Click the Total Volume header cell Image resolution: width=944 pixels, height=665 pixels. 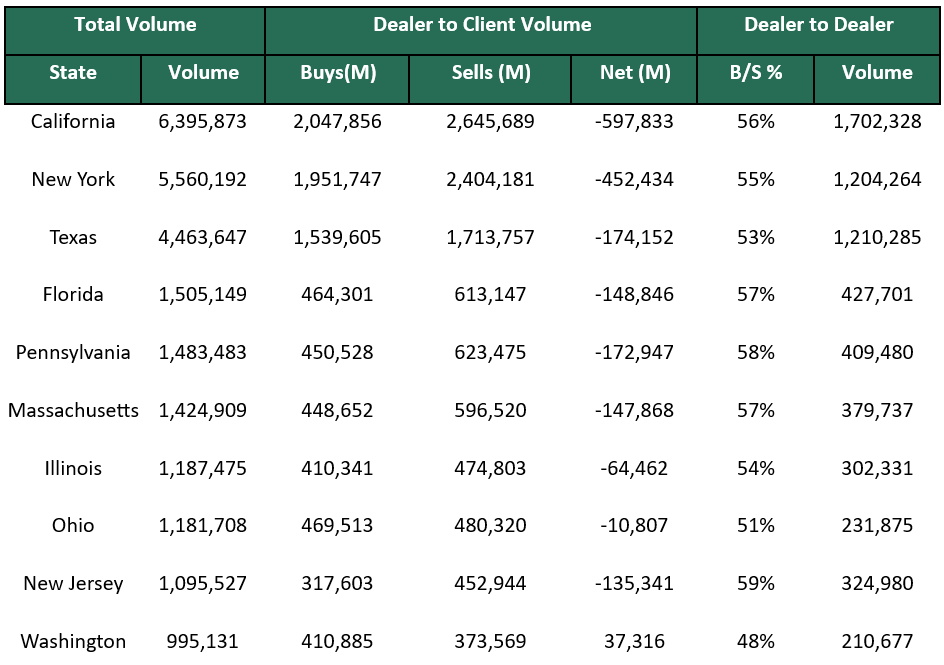click(x=135, y=25)
